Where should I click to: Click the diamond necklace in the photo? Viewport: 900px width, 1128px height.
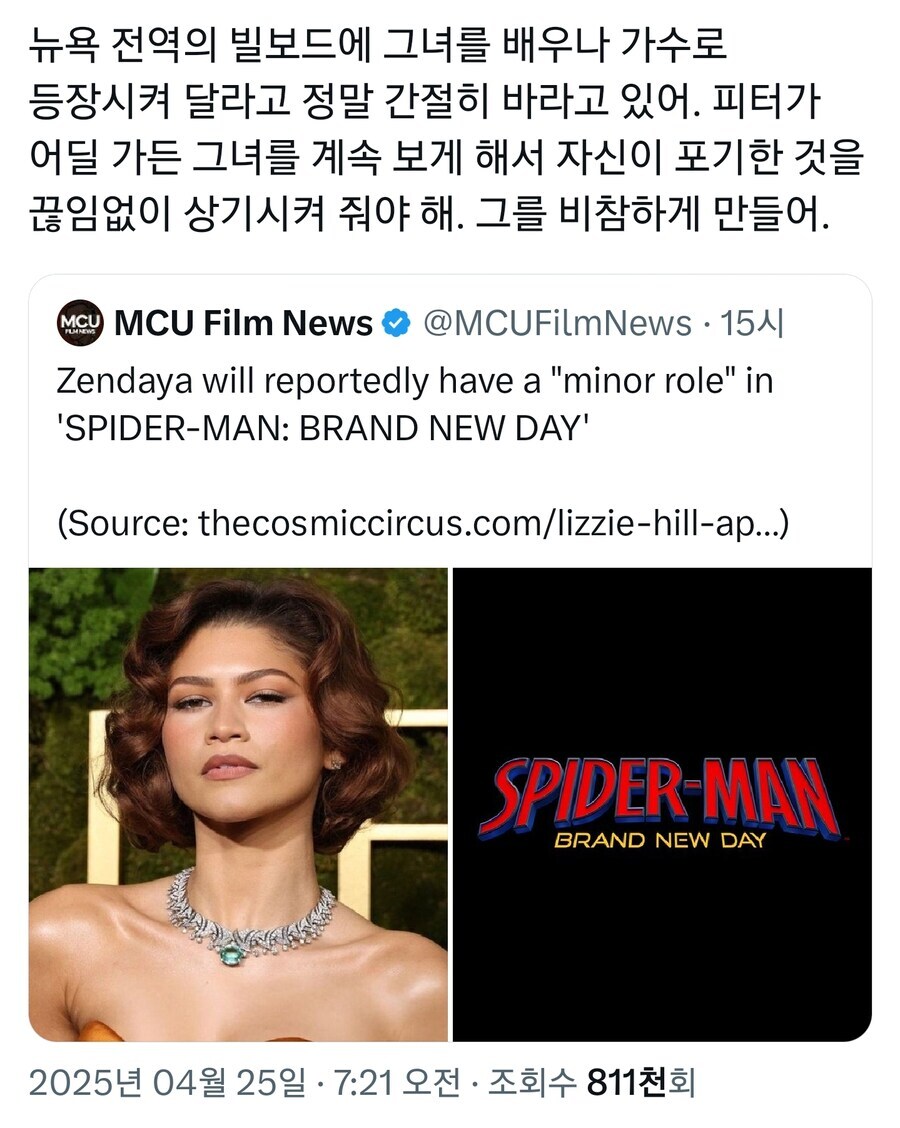pyautogui.click(x=250, y=915)
